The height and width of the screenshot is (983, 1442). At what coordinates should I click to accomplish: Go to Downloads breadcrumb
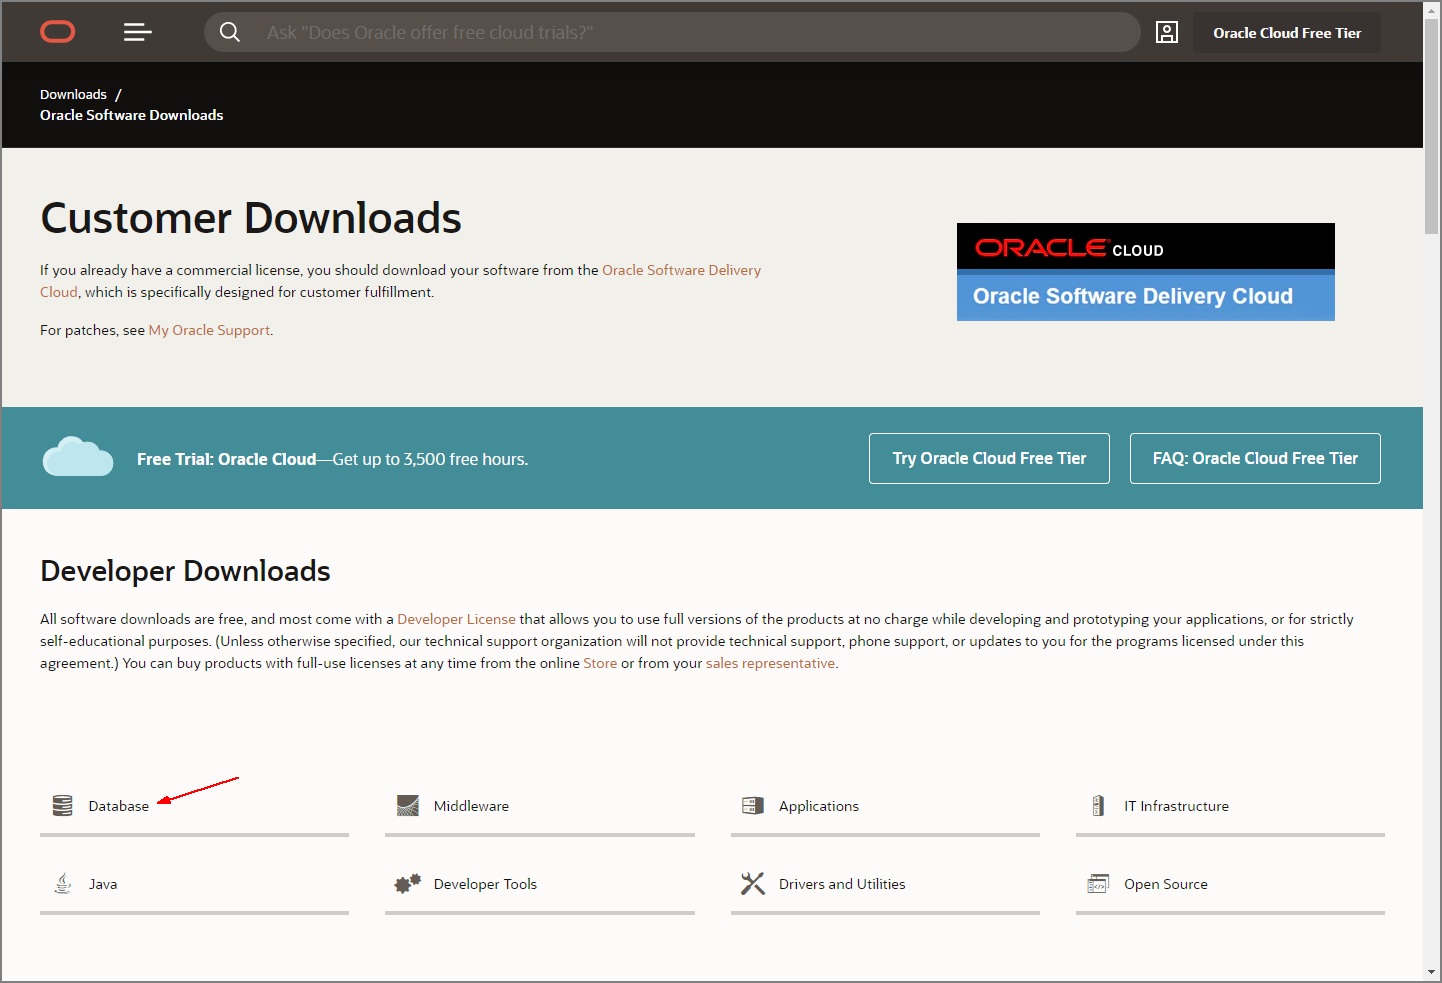pos(73,94)
